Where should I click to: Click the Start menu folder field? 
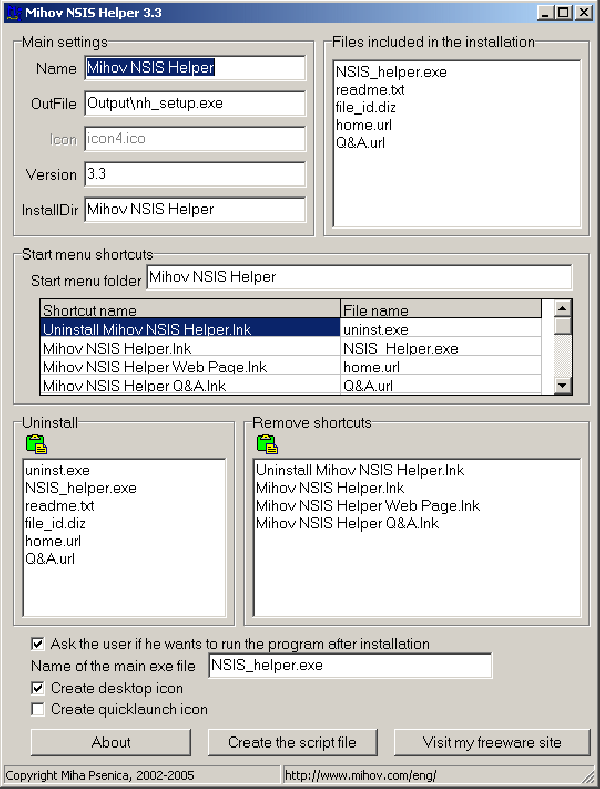[359, 277]
